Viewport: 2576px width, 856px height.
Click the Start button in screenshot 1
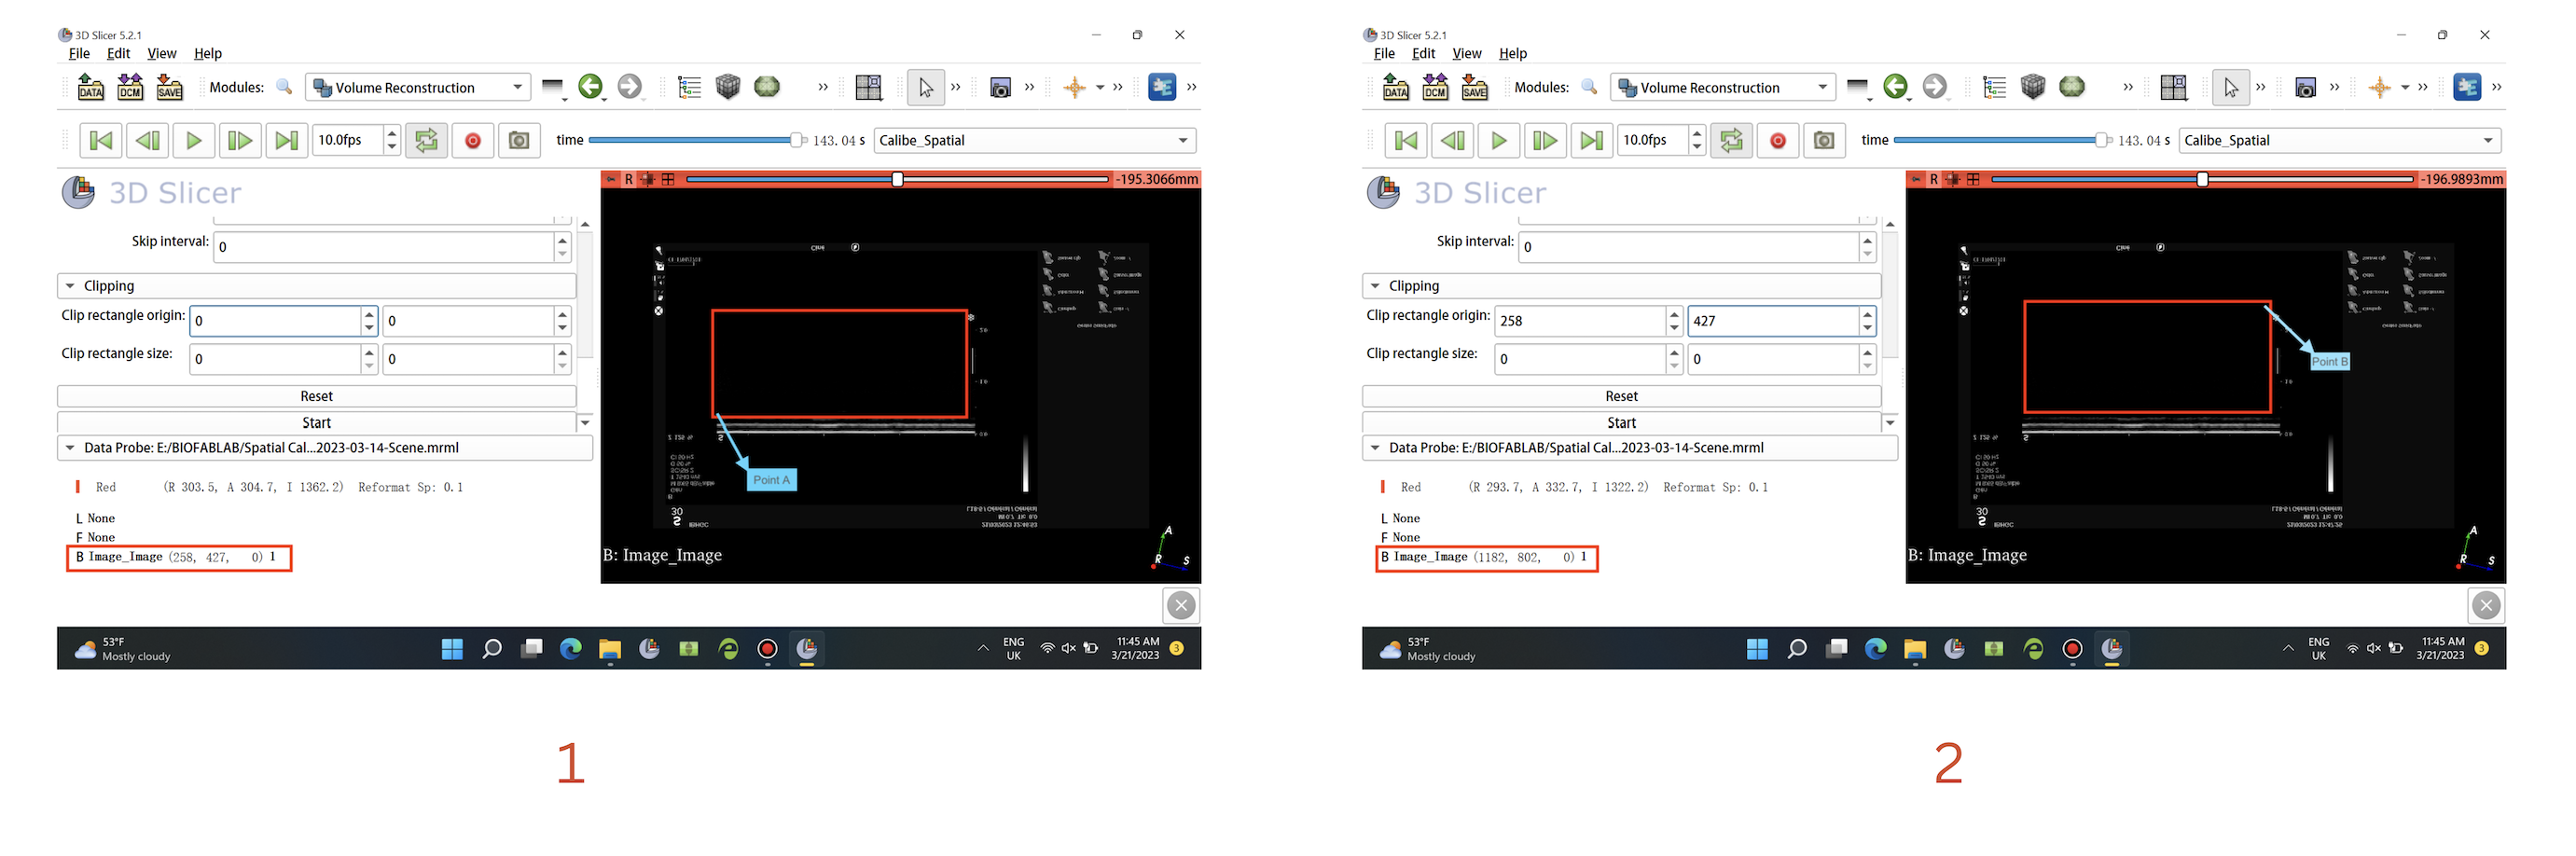[317, 423]
